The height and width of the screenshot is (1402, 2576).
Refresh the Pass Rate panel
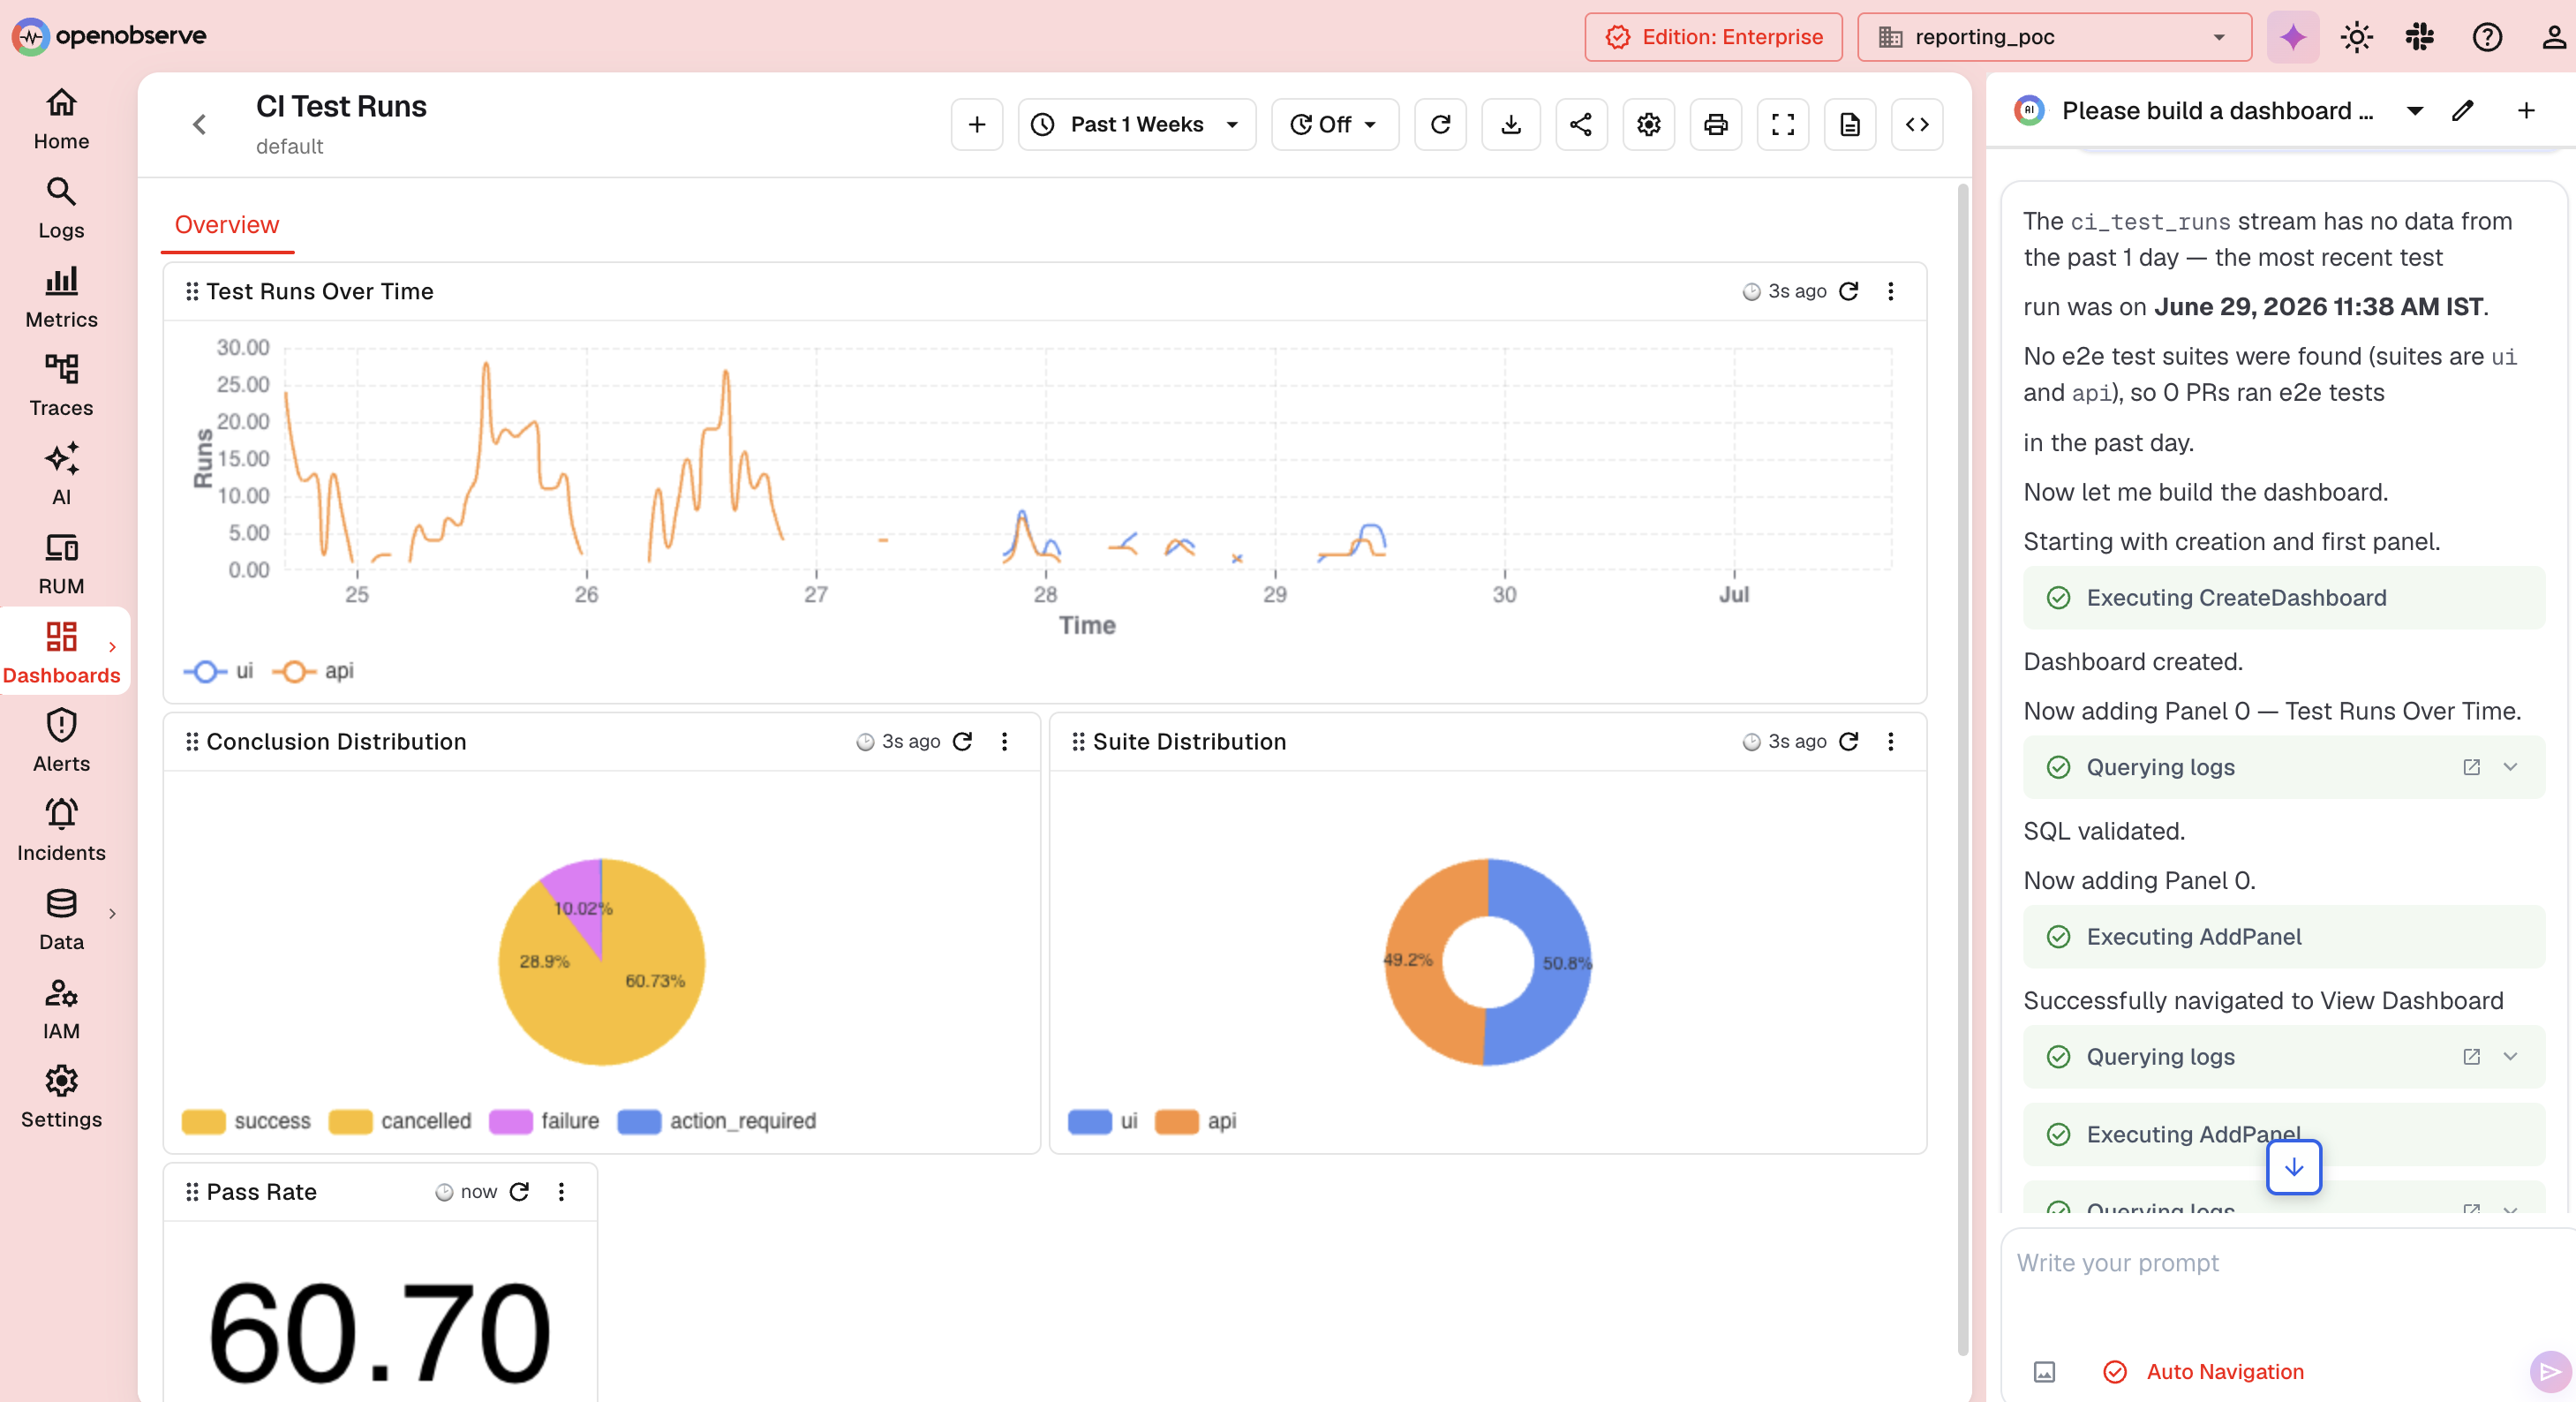tap(519, 1191)
